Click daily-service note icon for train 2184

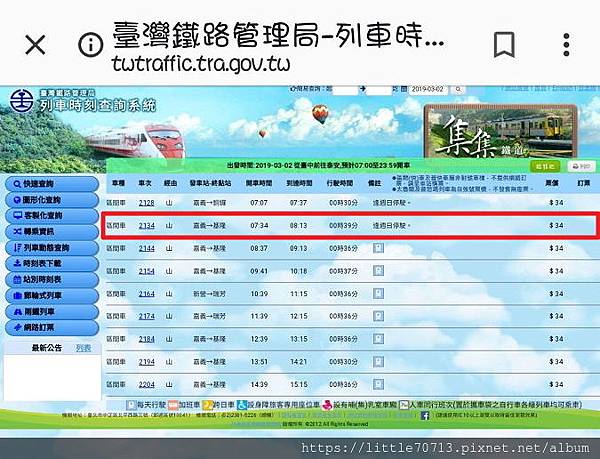(378, 339)
